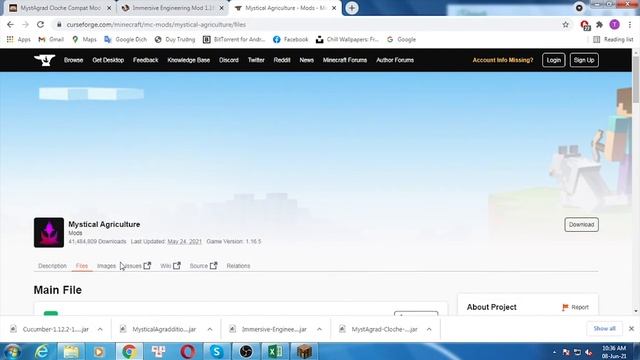Open the Chrome three-dot menu
Image resolution: width=640 pixels, height=360 pixels.
(630, 24)
